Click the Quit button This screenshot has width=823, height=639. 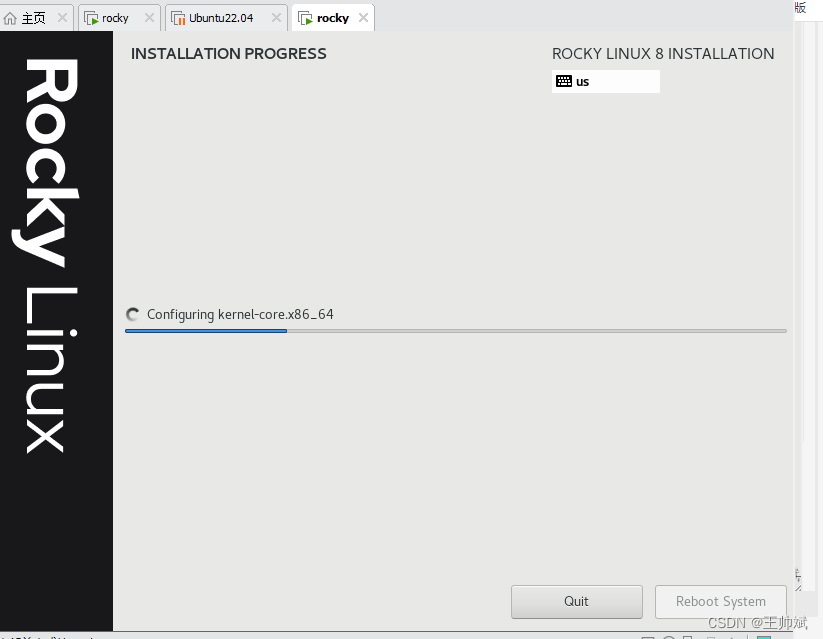[x=576, y=602]
